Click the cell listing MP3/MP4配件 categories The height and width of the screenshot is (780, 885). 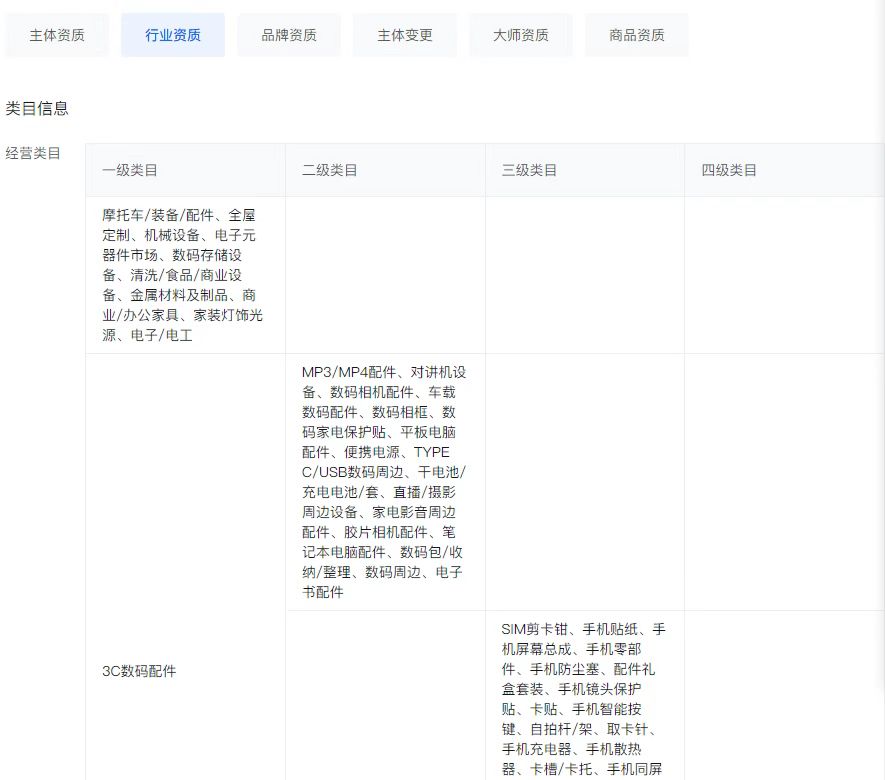pyautogui.click(x=384, y=481)
